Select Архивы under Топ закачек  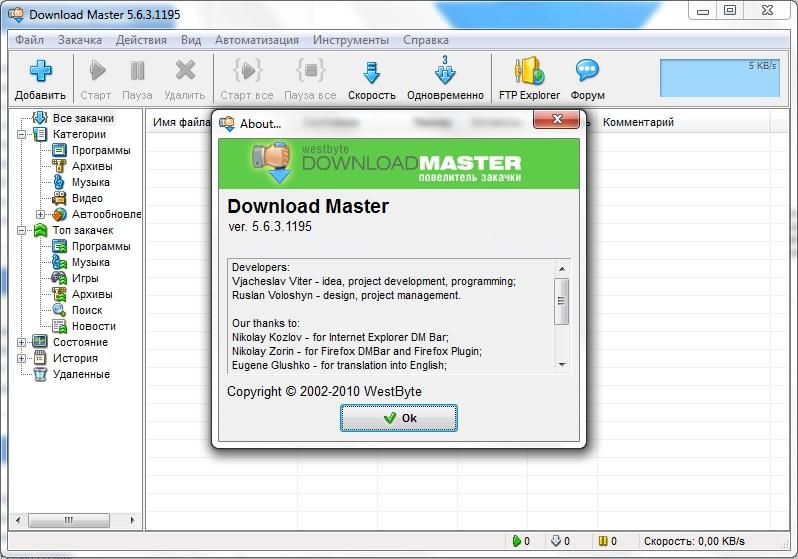click(x=92, y=294)
